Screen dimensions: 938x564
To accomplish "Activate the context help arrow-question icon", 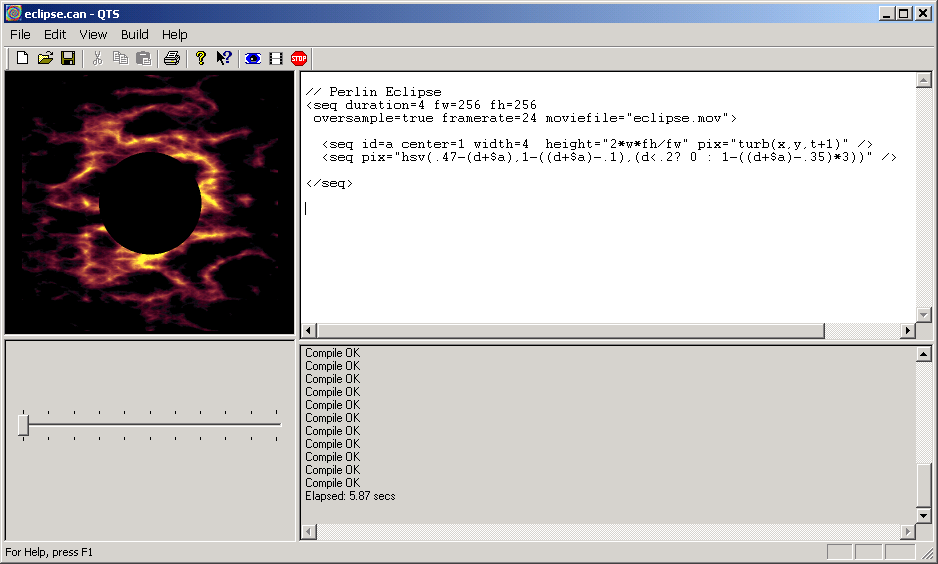I will coord(224,58).
